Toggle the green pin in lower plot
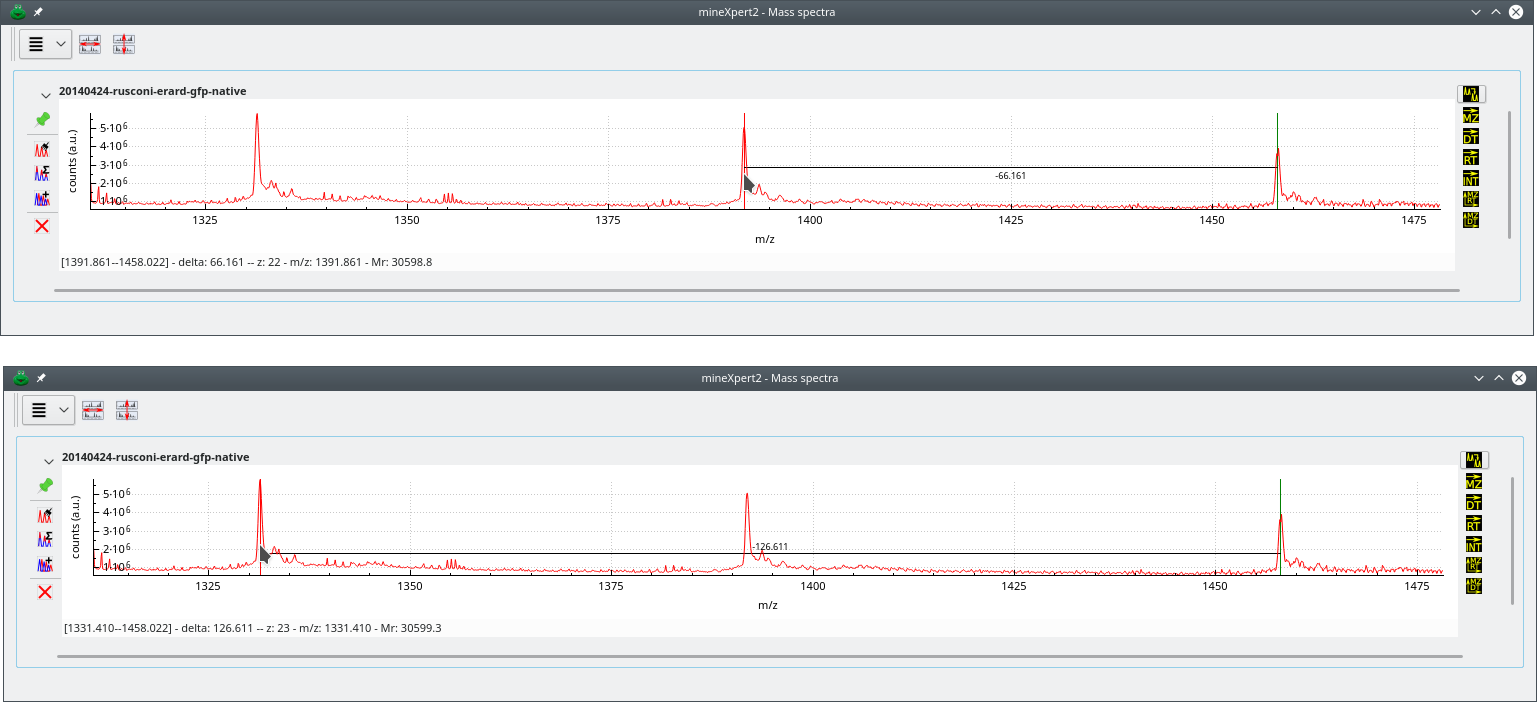Screen dimensions: 1537x702 tap(45, 485)
